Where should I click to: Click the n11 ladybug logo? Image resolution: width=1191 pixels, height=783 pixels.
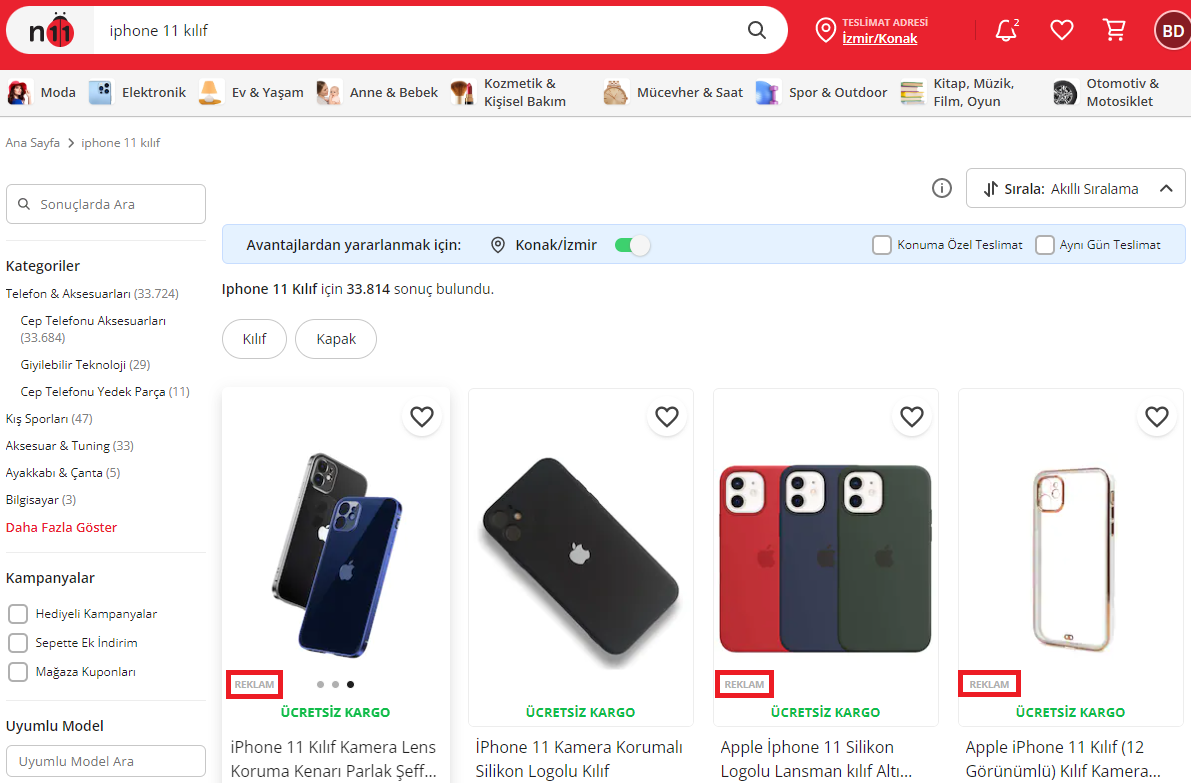point(51,31)
